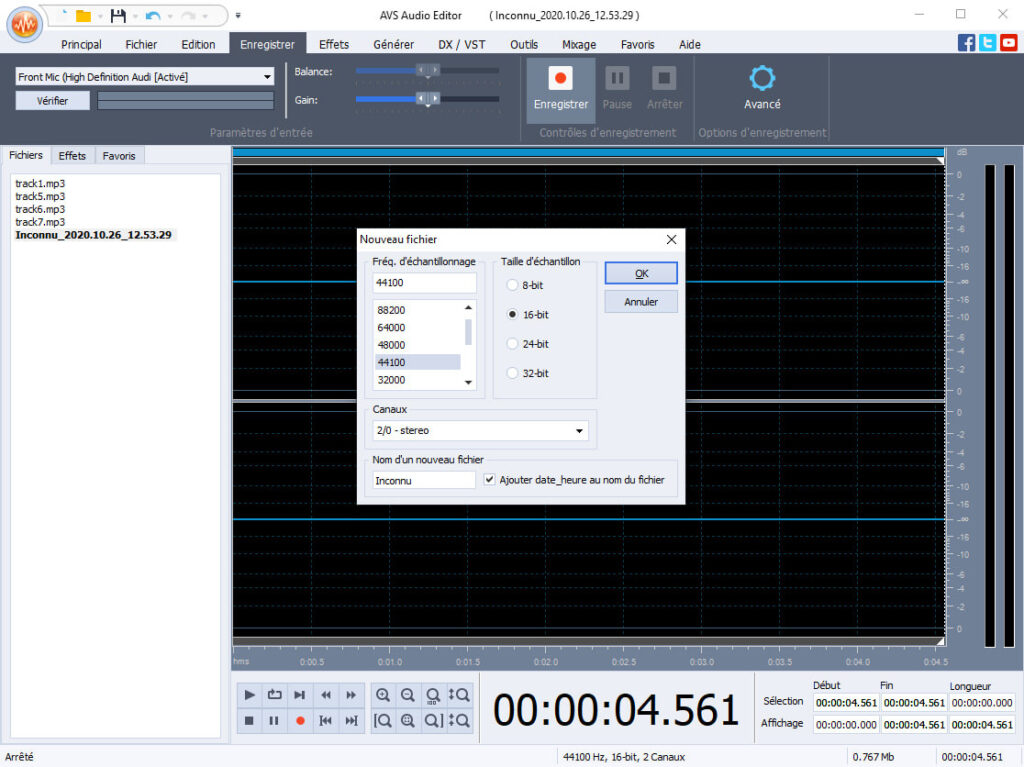Open the Canaux channel dropdown
Viewport: 1024px width, 767px height.
coord(578,430)
